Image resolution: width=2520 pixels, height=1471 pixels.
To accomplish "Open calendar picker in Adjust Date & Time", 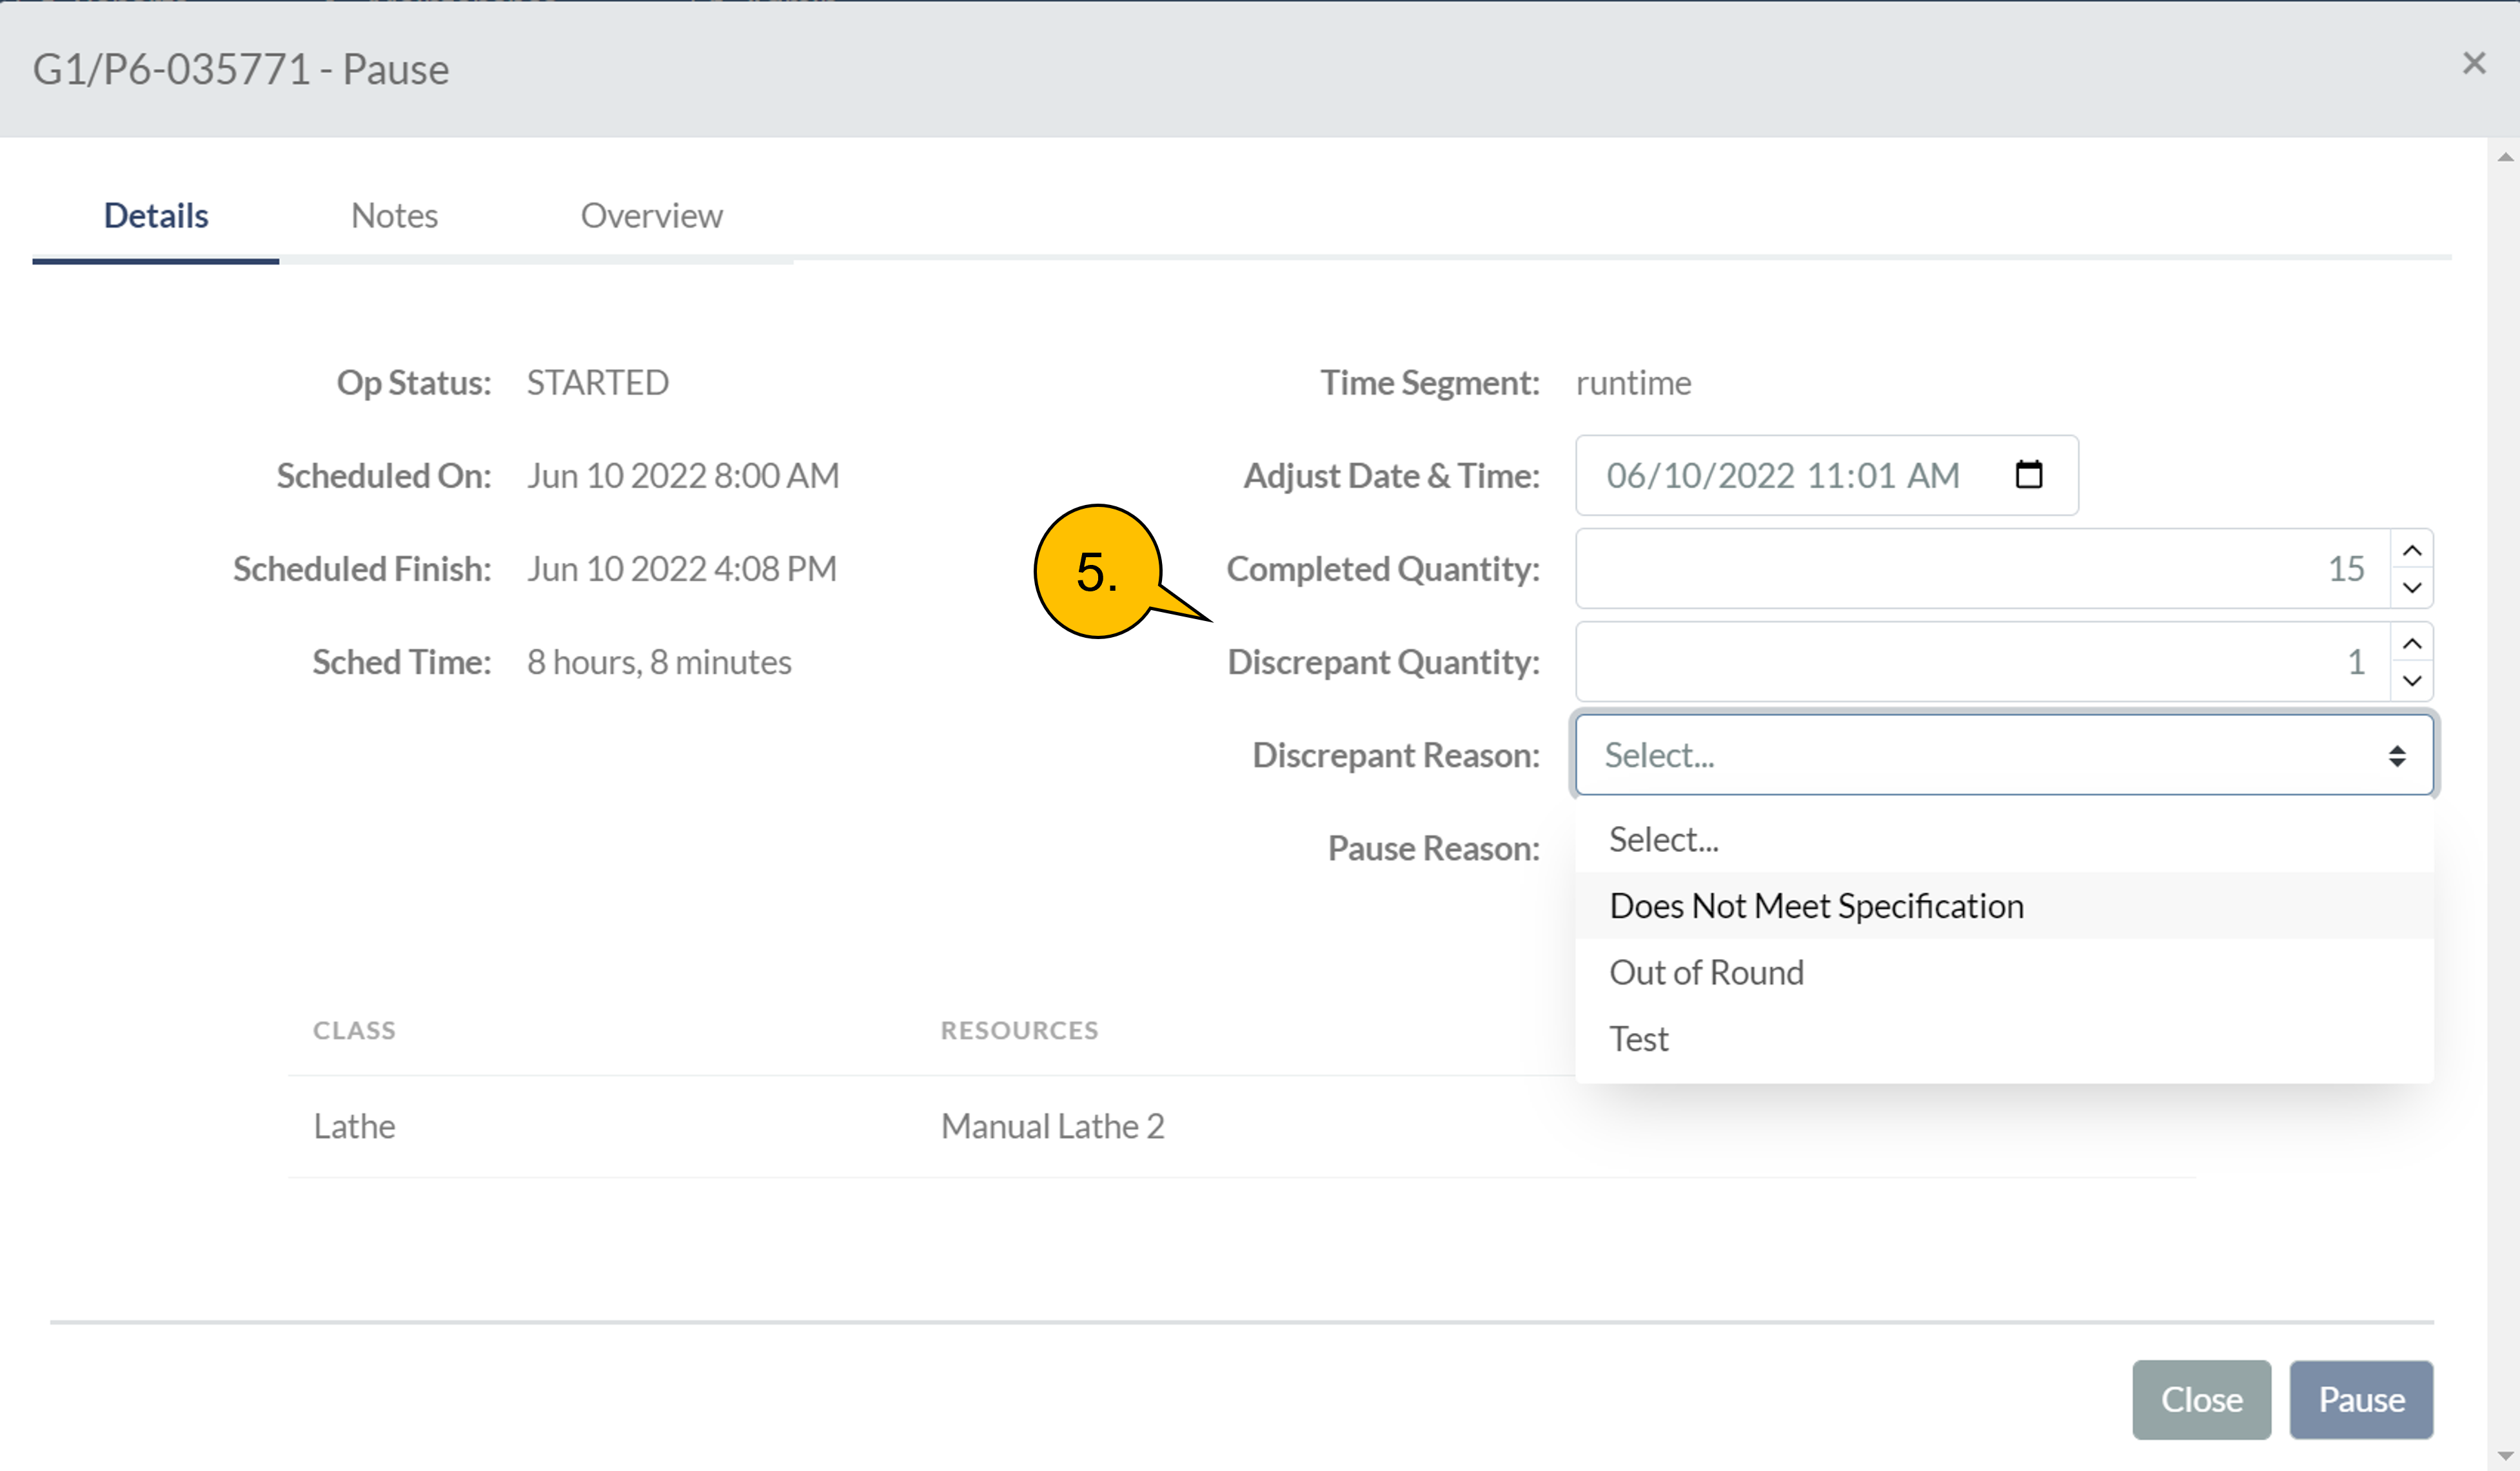I will (x=2028, y=474).
